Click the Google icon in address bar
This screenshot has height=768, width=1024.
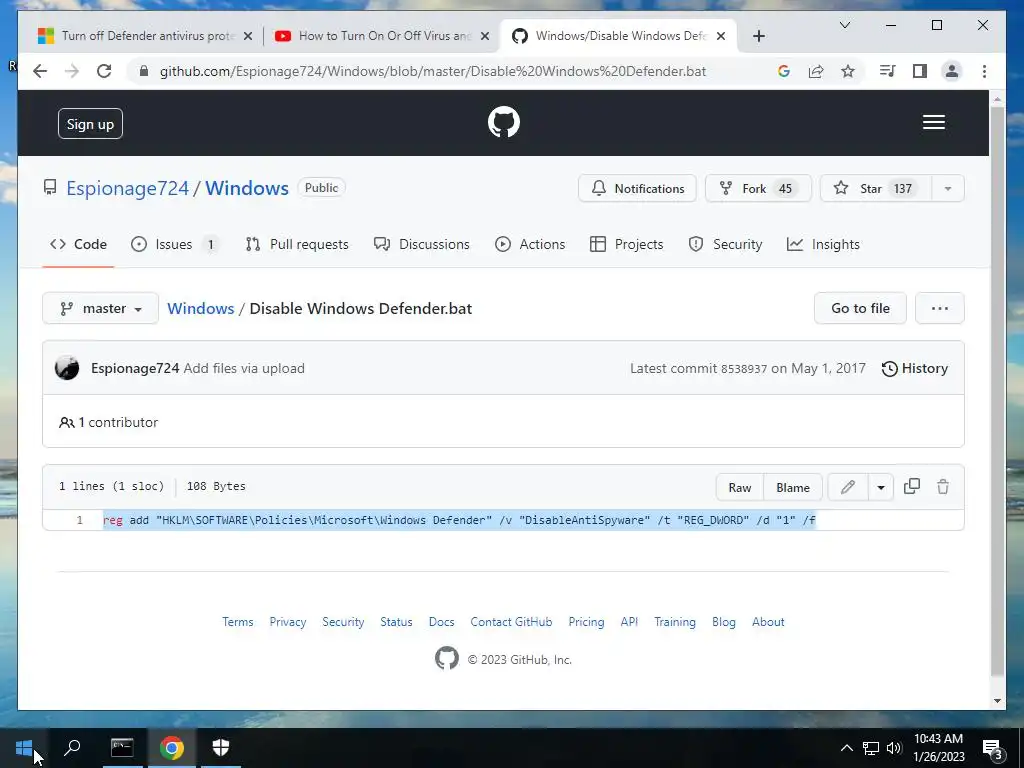pyautogui.click(x=784, y=71)
